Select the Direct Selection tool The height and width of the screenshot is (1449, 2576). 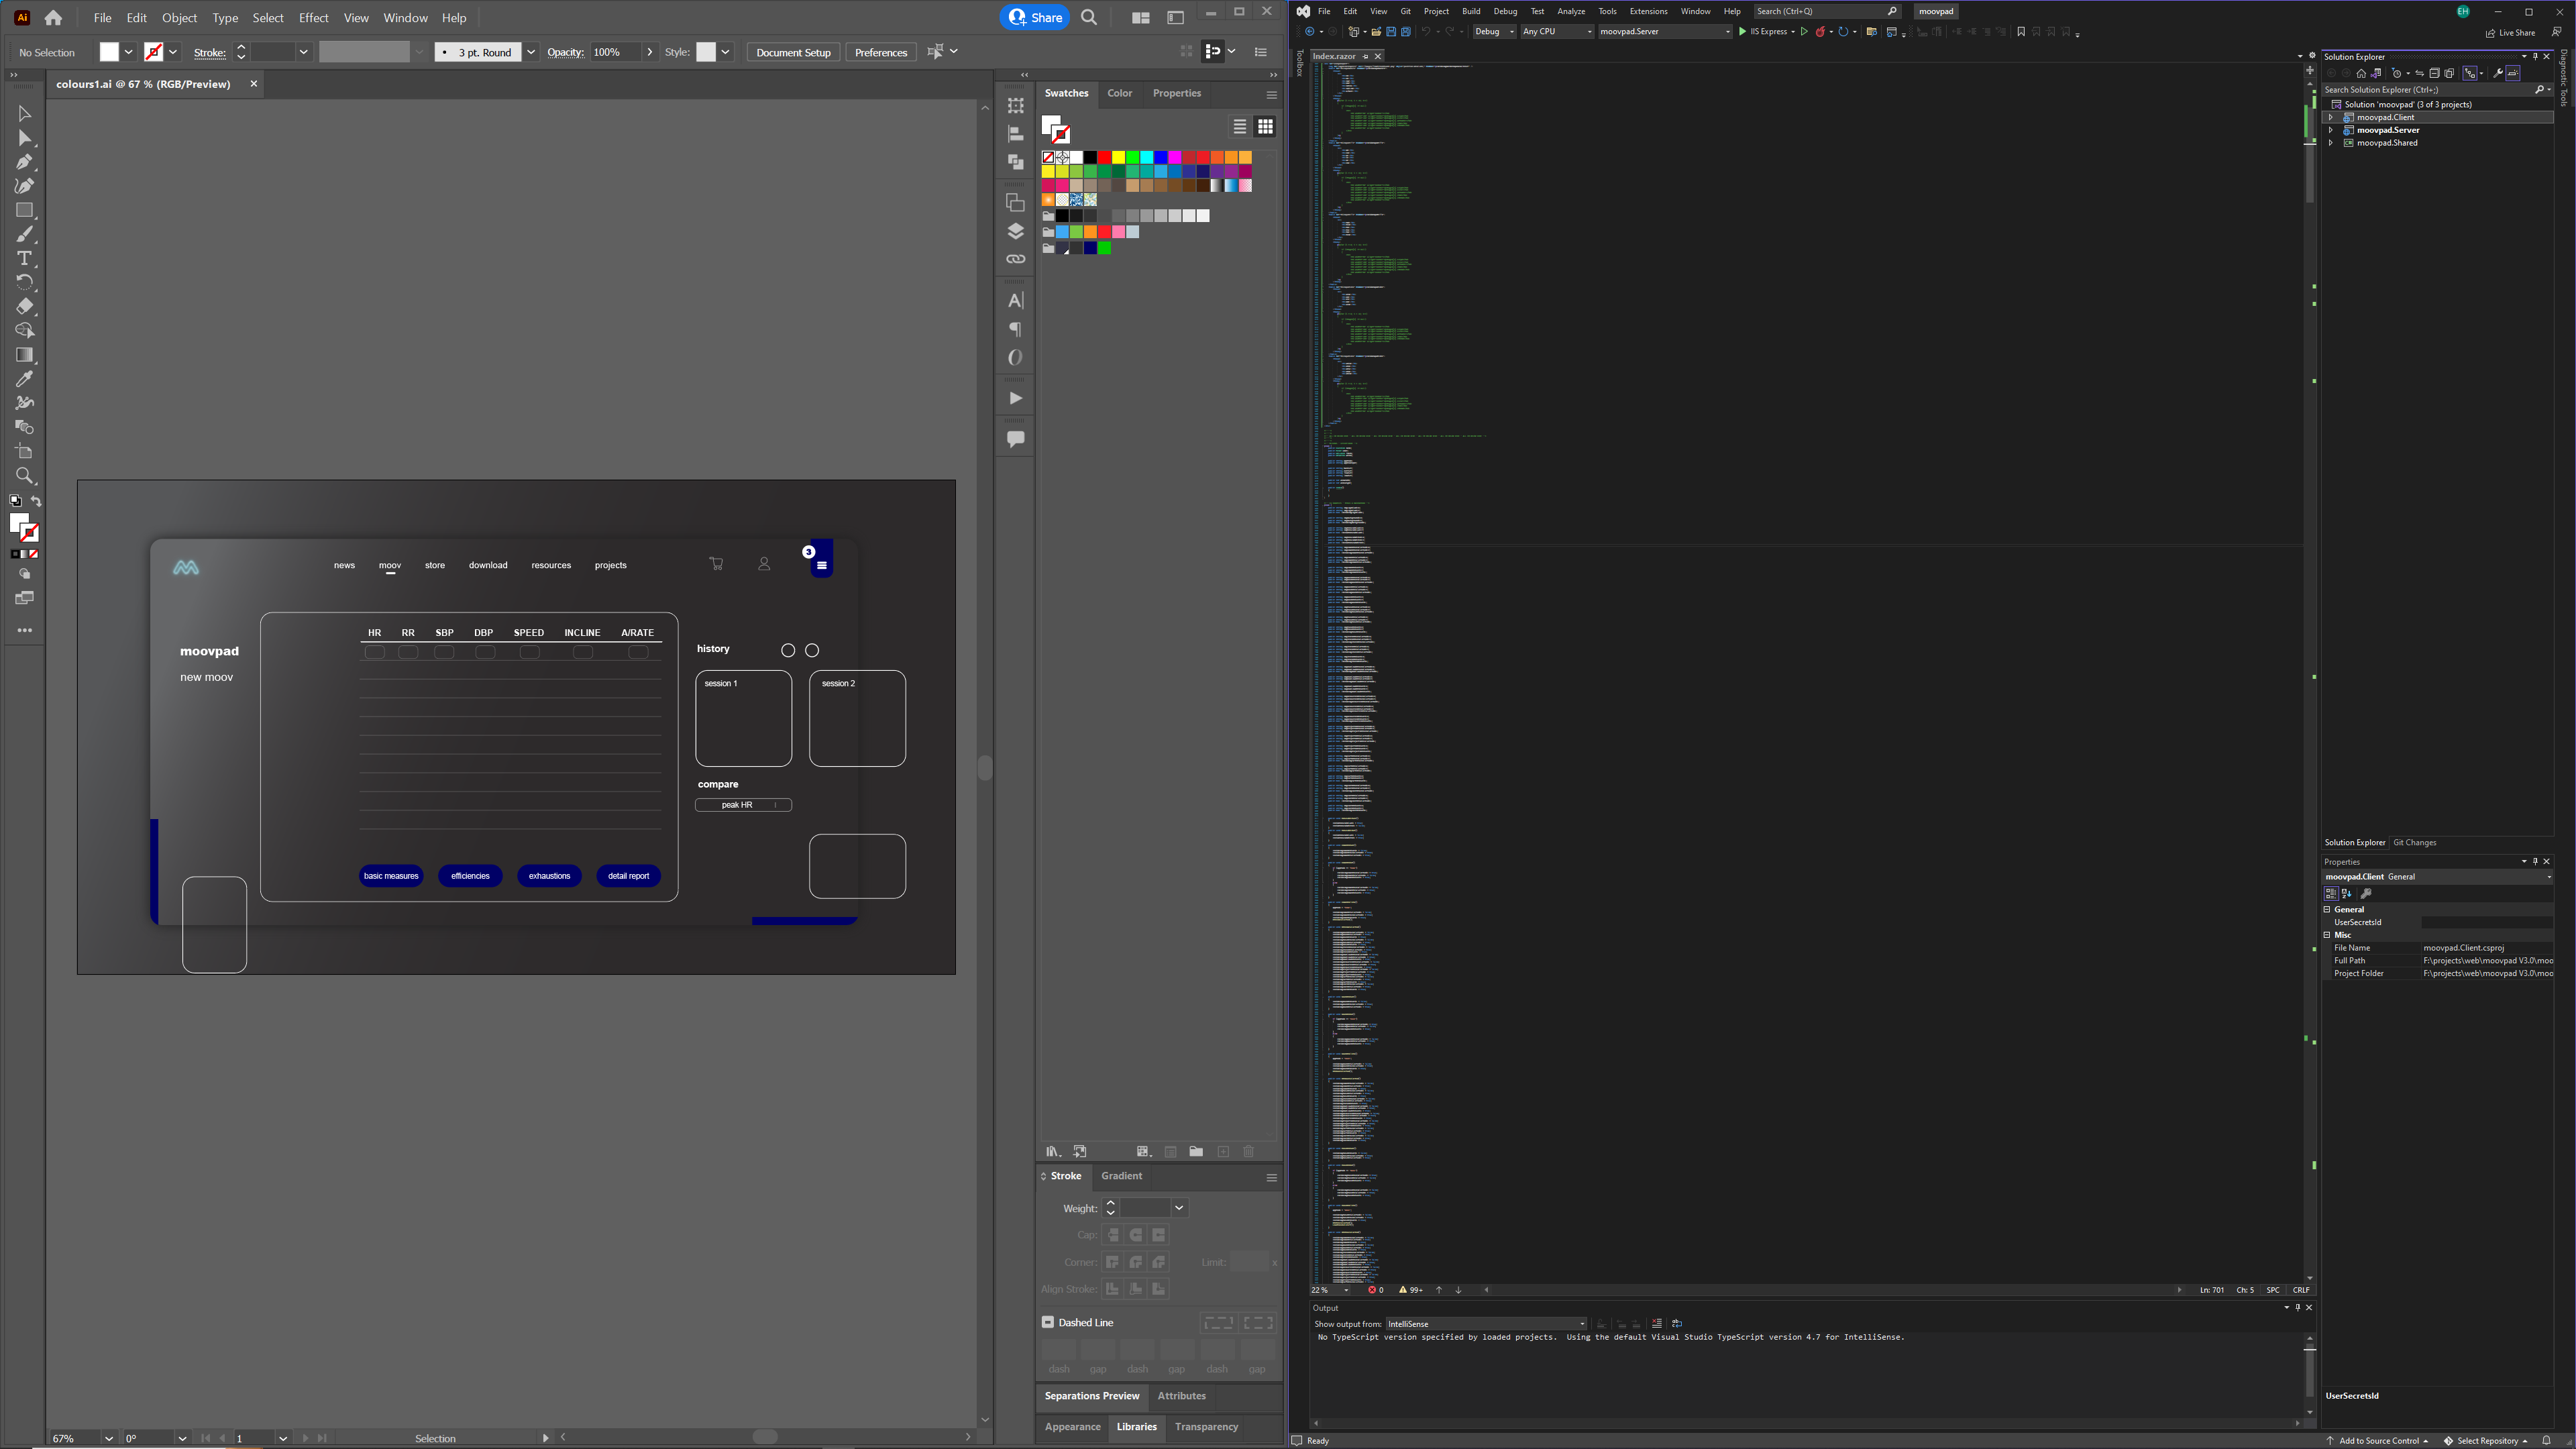click(x=24, y=138)
